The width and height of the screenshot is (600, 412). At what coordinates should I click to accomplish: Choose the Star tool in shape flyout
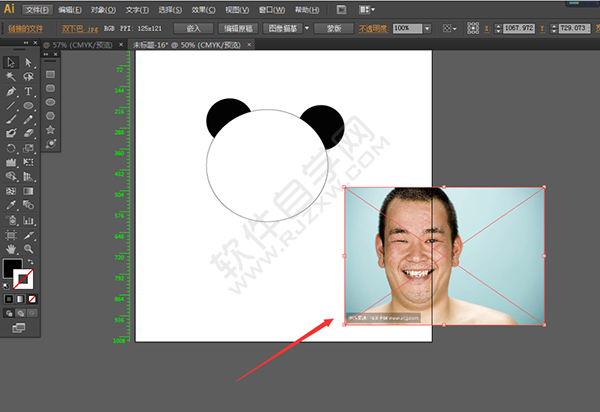point(50,130)
